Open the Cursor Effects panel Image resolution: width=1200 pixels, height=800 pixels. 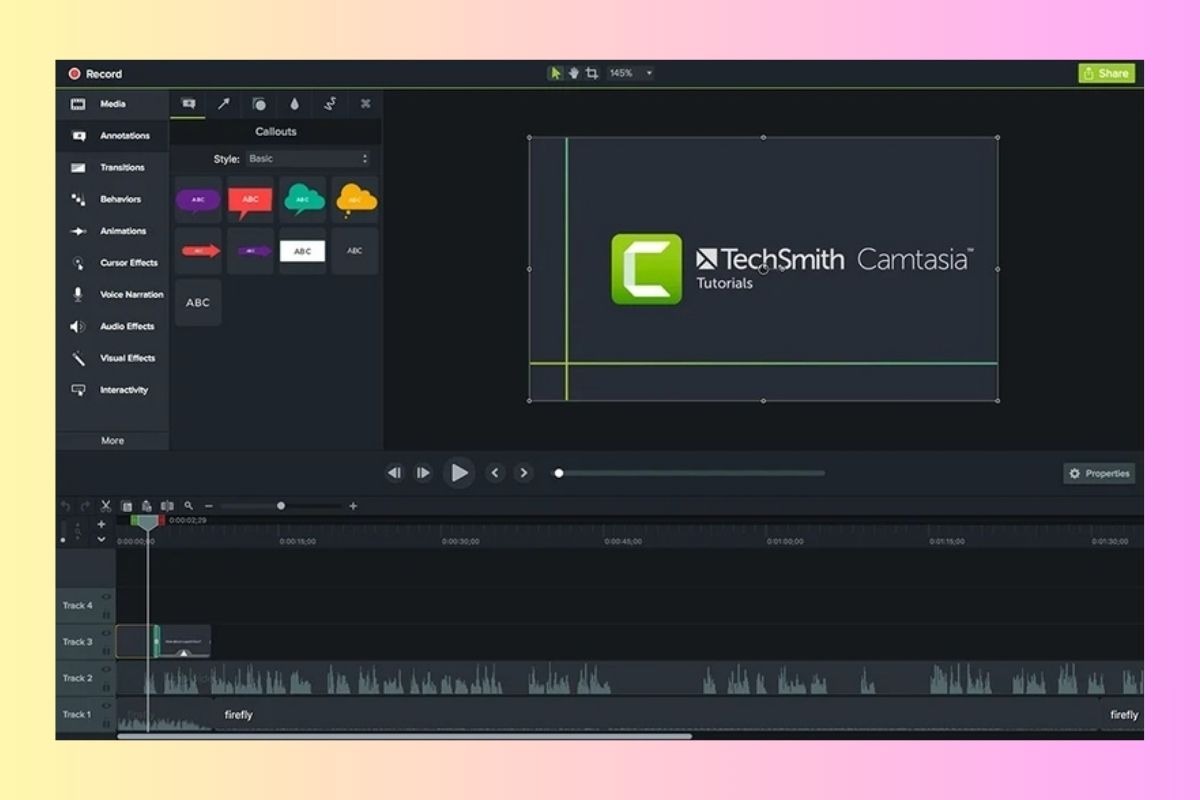112,263
